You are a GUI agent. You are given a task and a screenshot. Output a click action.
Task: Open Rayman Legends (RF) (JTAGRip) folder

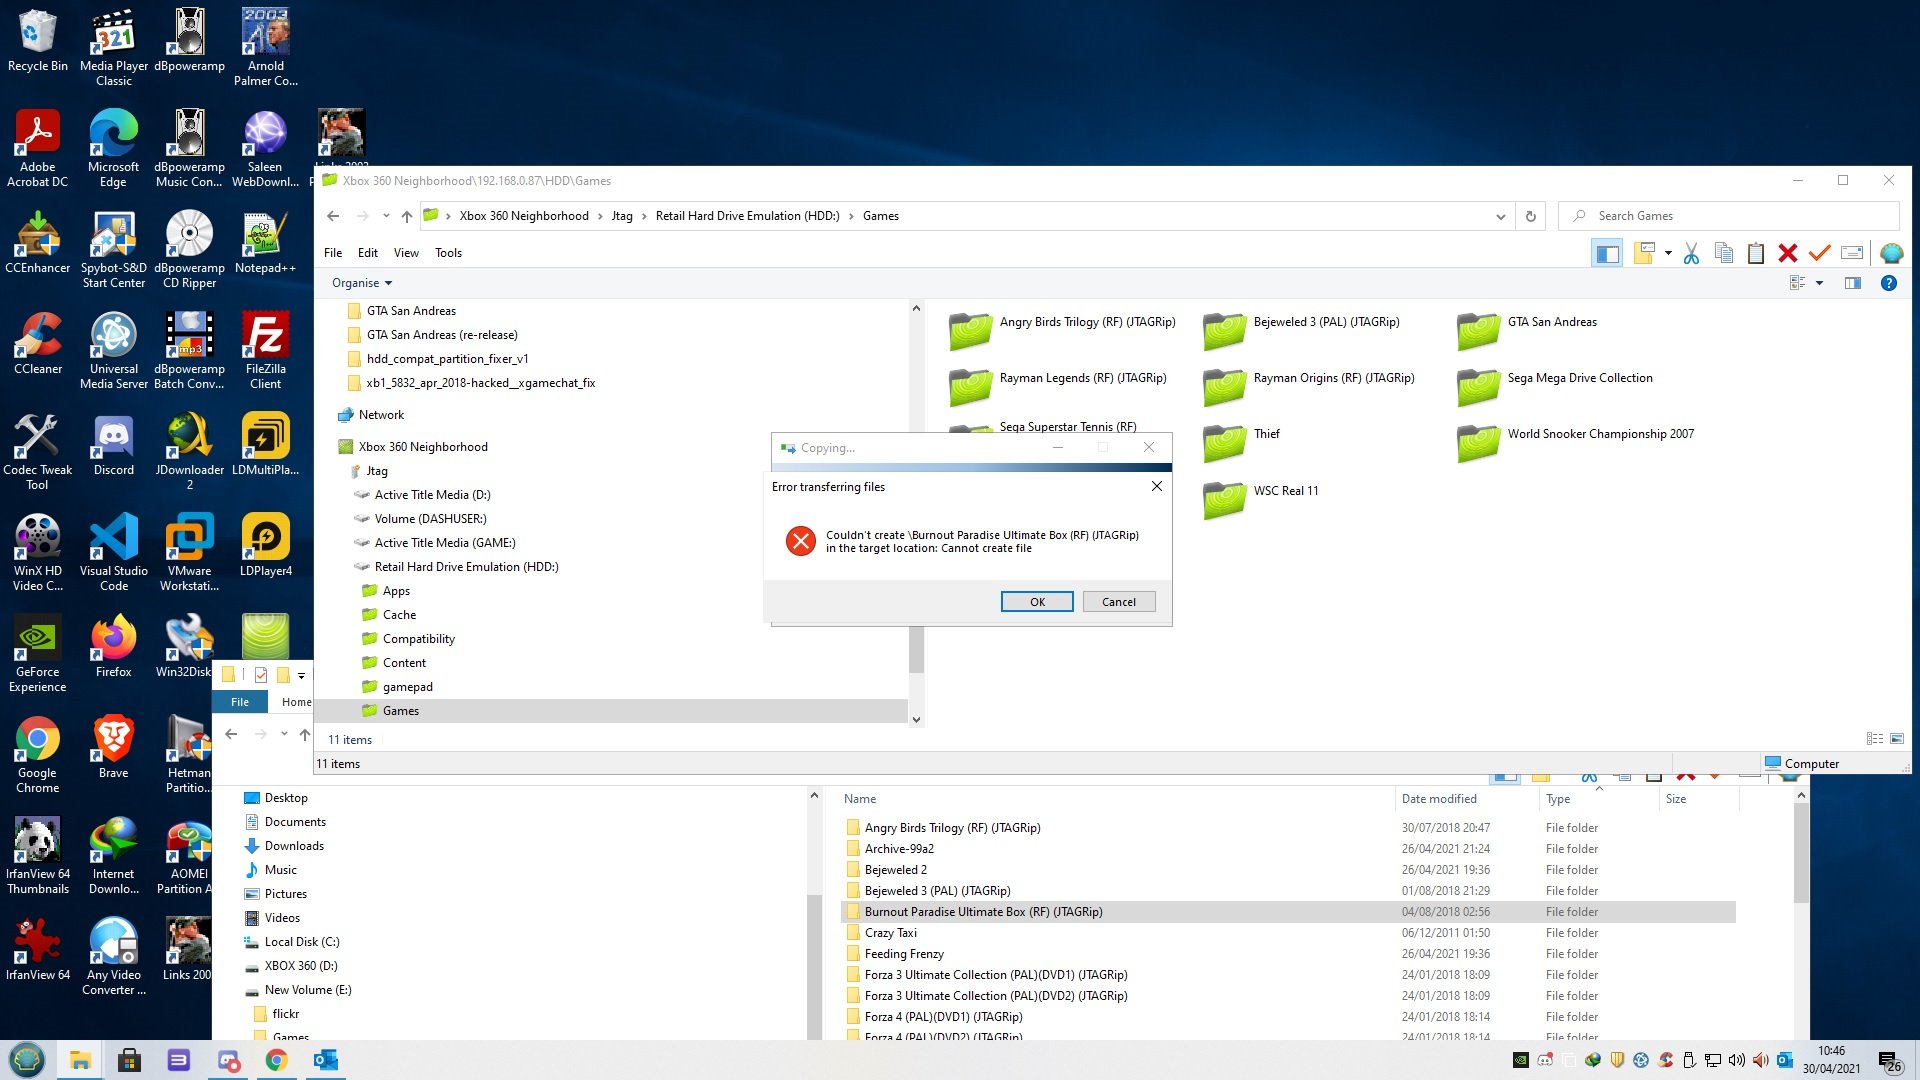pyautogui.click(x=1057, y=386)
